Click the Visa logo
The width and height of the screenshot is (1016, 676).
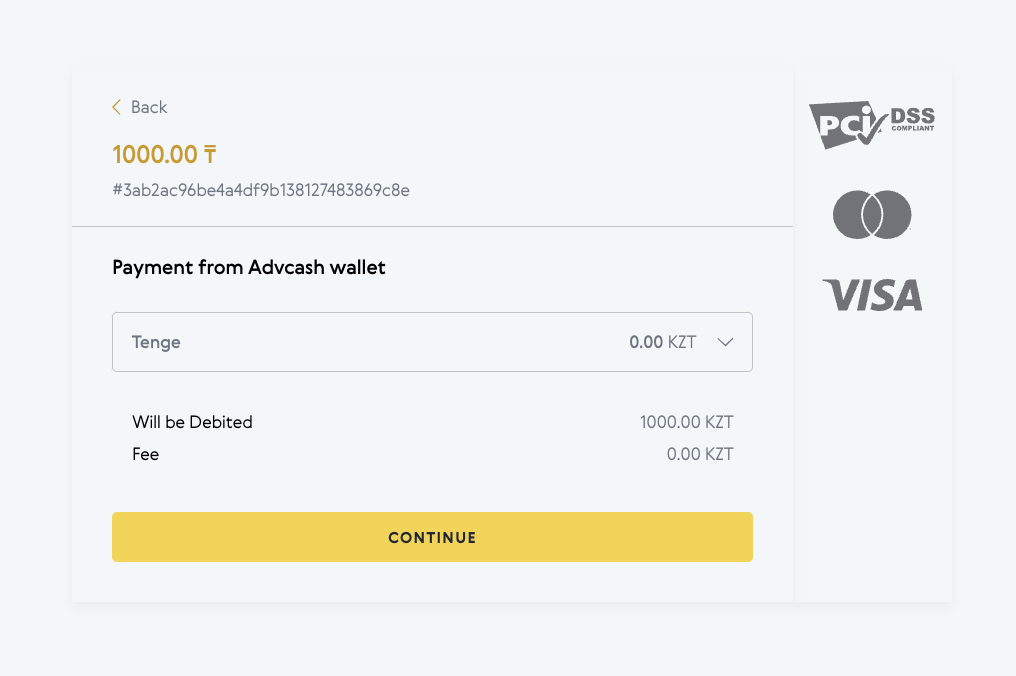pyautogui.click(x=872, y=295)
